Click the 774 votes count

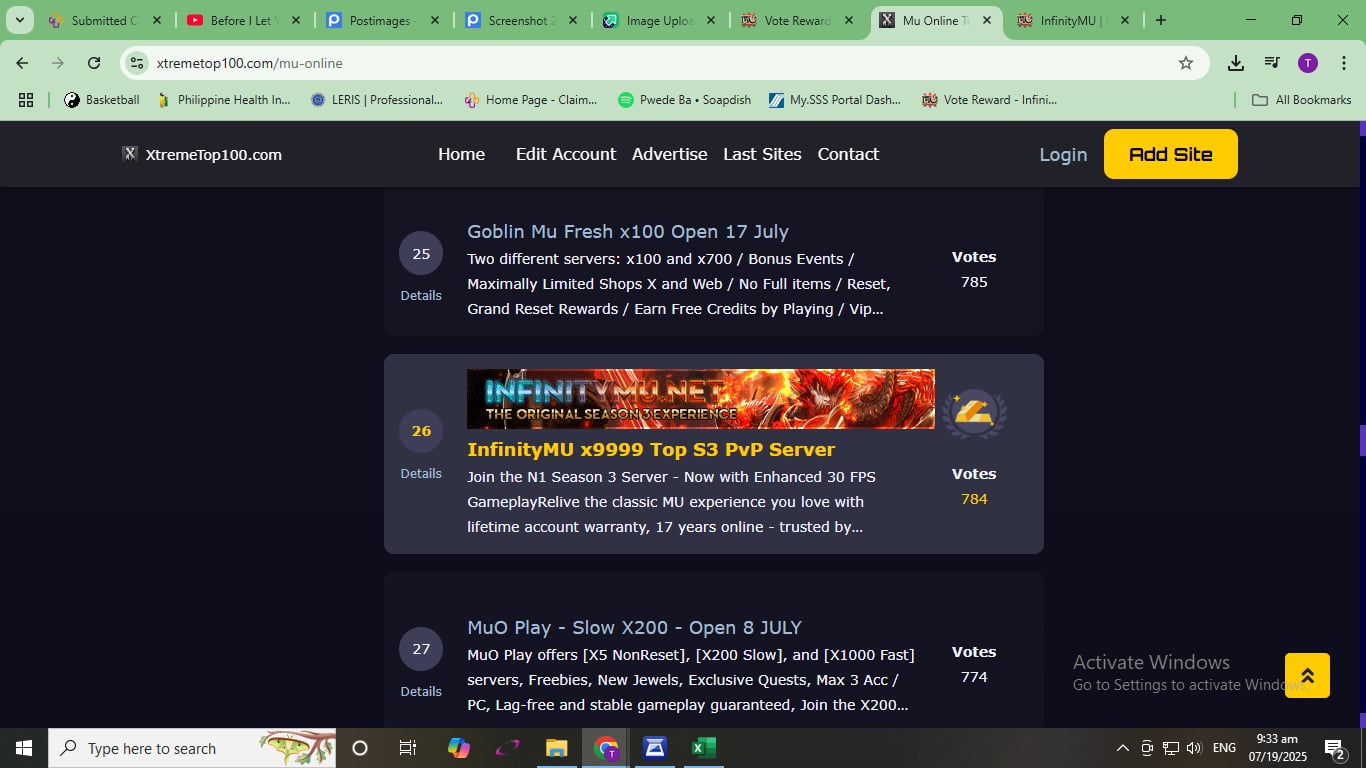point(974,677)
